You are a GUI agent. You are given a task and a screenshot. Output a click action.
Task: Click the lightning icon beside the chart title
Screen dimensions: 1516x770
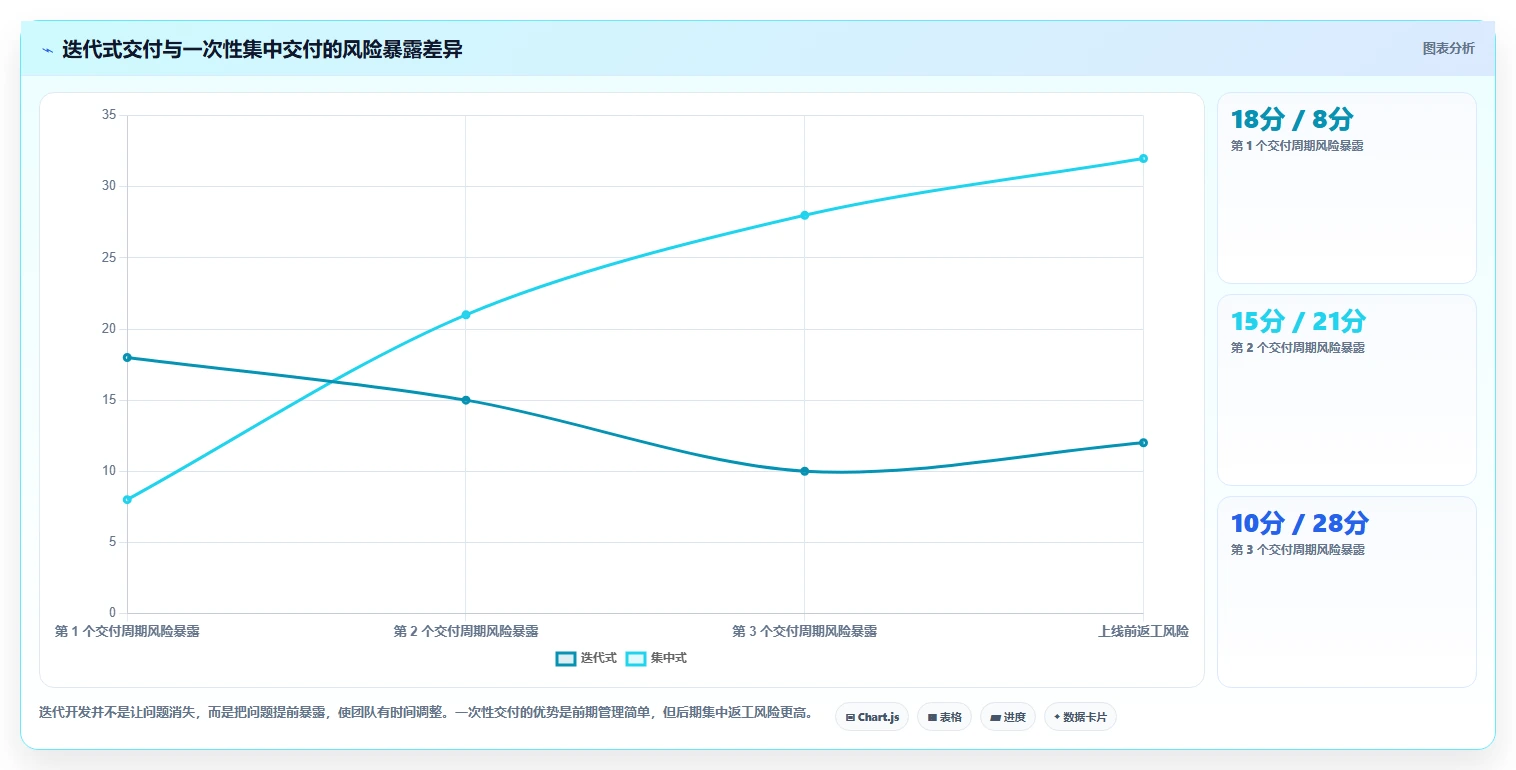(47, 50)
